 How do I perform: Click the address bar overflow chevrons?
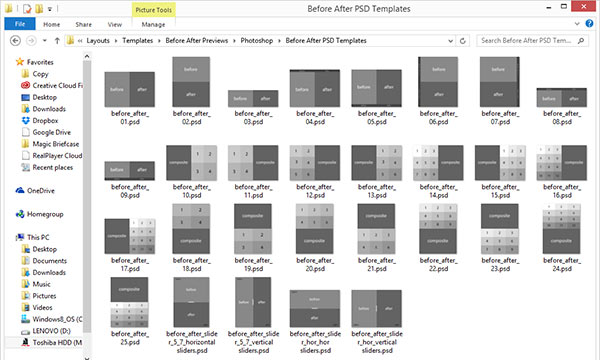[x=80, y=41]
